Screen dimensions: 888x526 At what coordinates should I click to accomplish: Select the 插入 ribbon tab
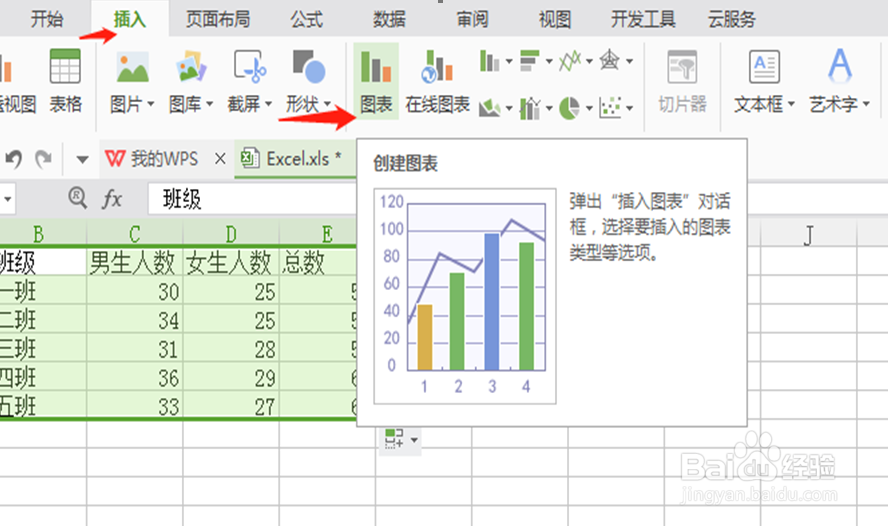point(130,19)
